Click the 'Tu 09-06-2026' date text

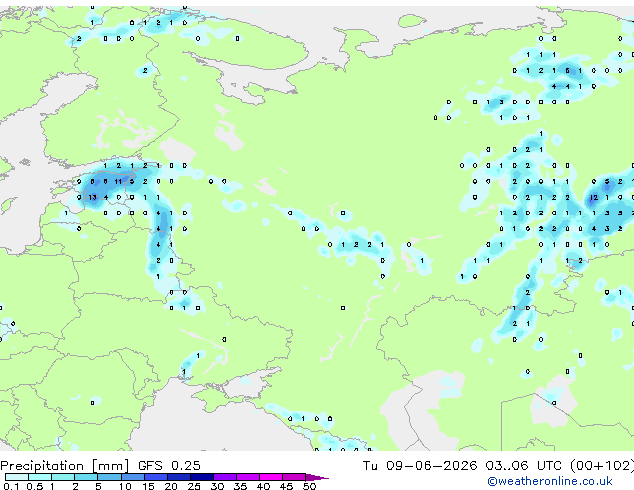pyautogui.click(x=420, y=466)
